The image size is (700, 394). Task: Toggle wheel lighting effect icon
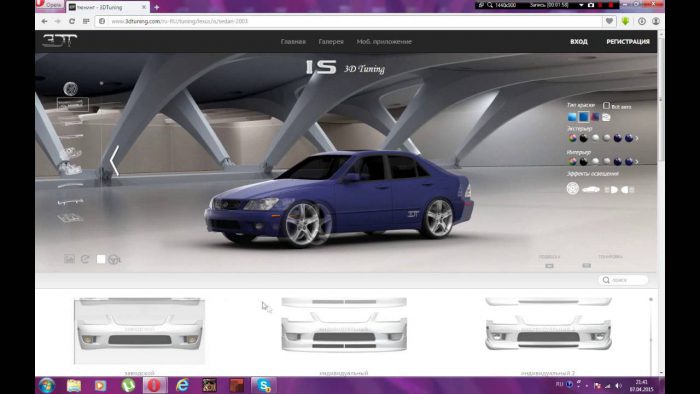click(572, 189)
